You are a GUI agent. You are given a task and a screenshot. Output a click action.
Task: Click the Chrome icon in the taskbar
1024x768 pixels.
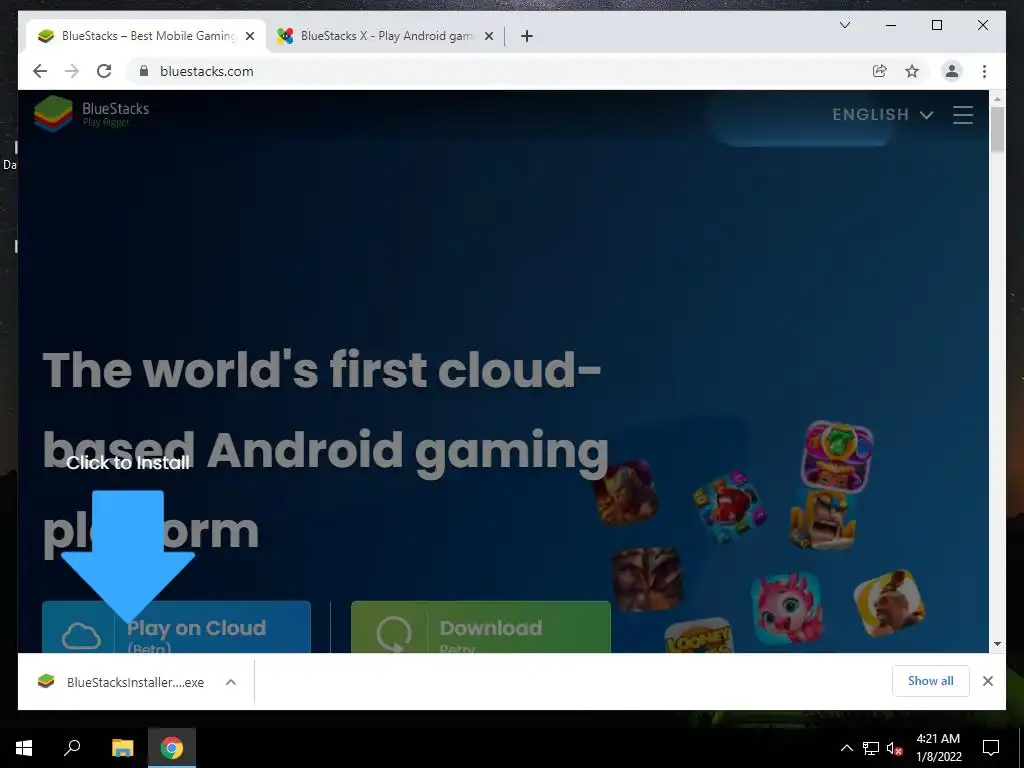(172, 748)
